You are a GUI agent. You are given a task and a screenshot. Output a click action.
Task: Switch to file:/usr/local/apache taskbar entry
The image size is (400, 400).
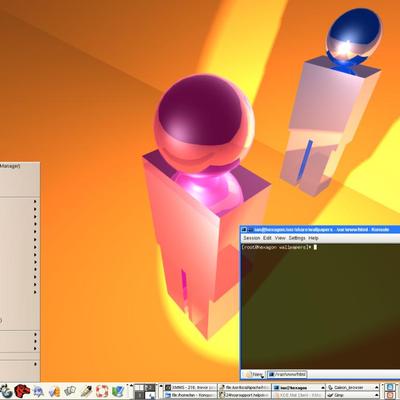click(x=244, y=388)
